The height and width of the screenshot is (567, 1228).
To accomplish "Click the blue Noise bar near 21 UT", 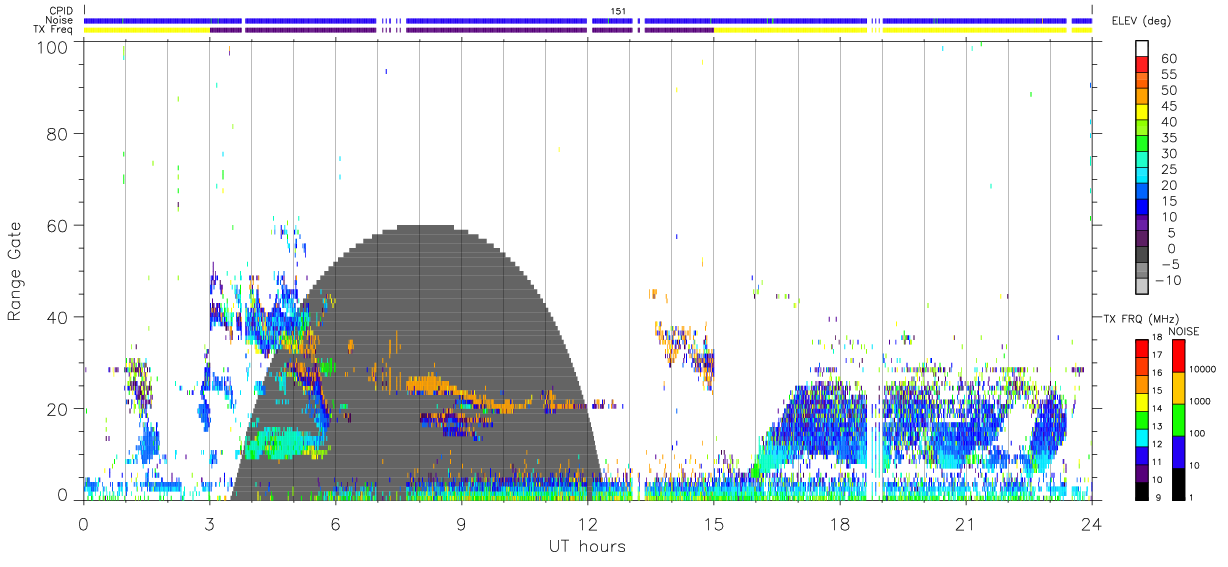I will [x=973, y=20].
